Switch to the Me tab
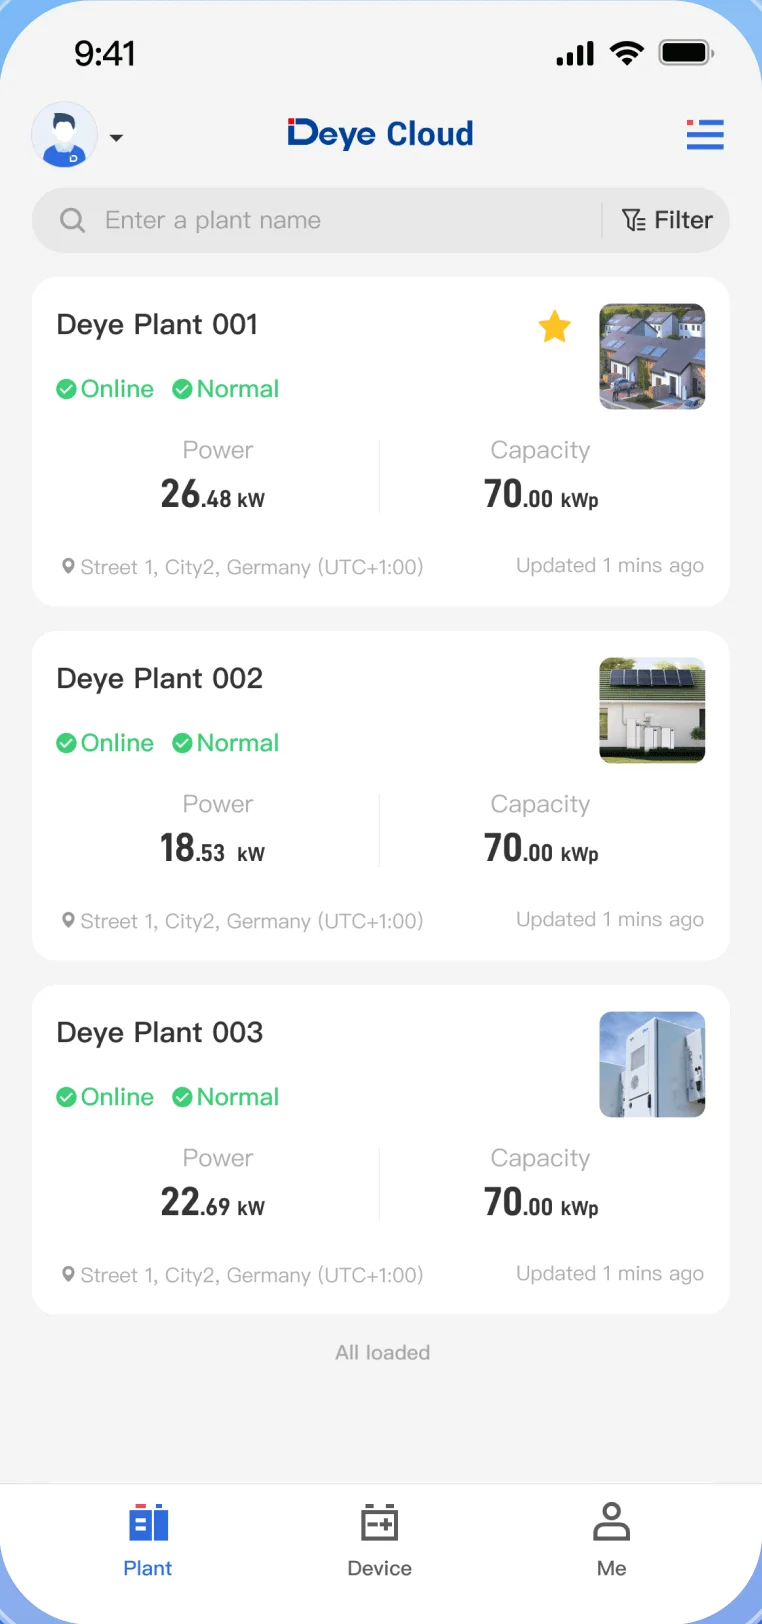 pos(611,1540)
